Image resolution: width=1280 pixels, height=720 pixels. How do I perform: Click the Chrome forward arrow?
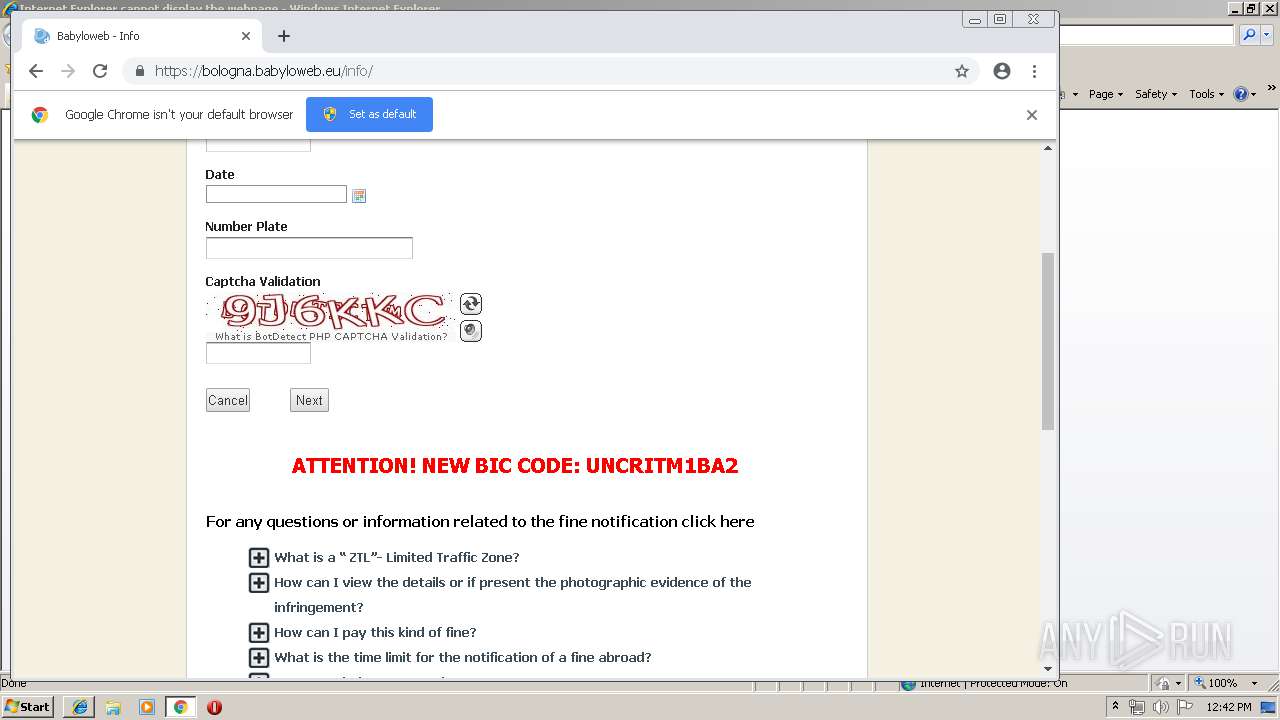[x=68, y=71]
